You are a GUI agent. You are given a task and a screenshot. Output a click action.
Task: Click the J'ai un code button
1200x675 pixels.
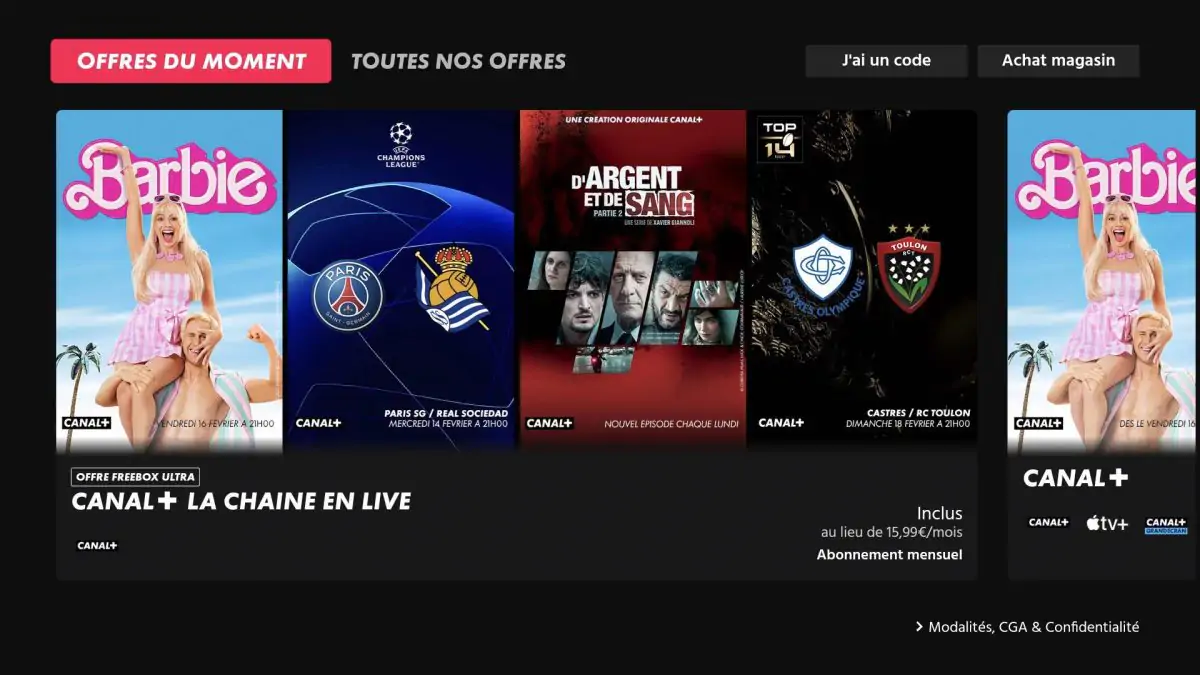pyautogui.click(x=886, y=60)
